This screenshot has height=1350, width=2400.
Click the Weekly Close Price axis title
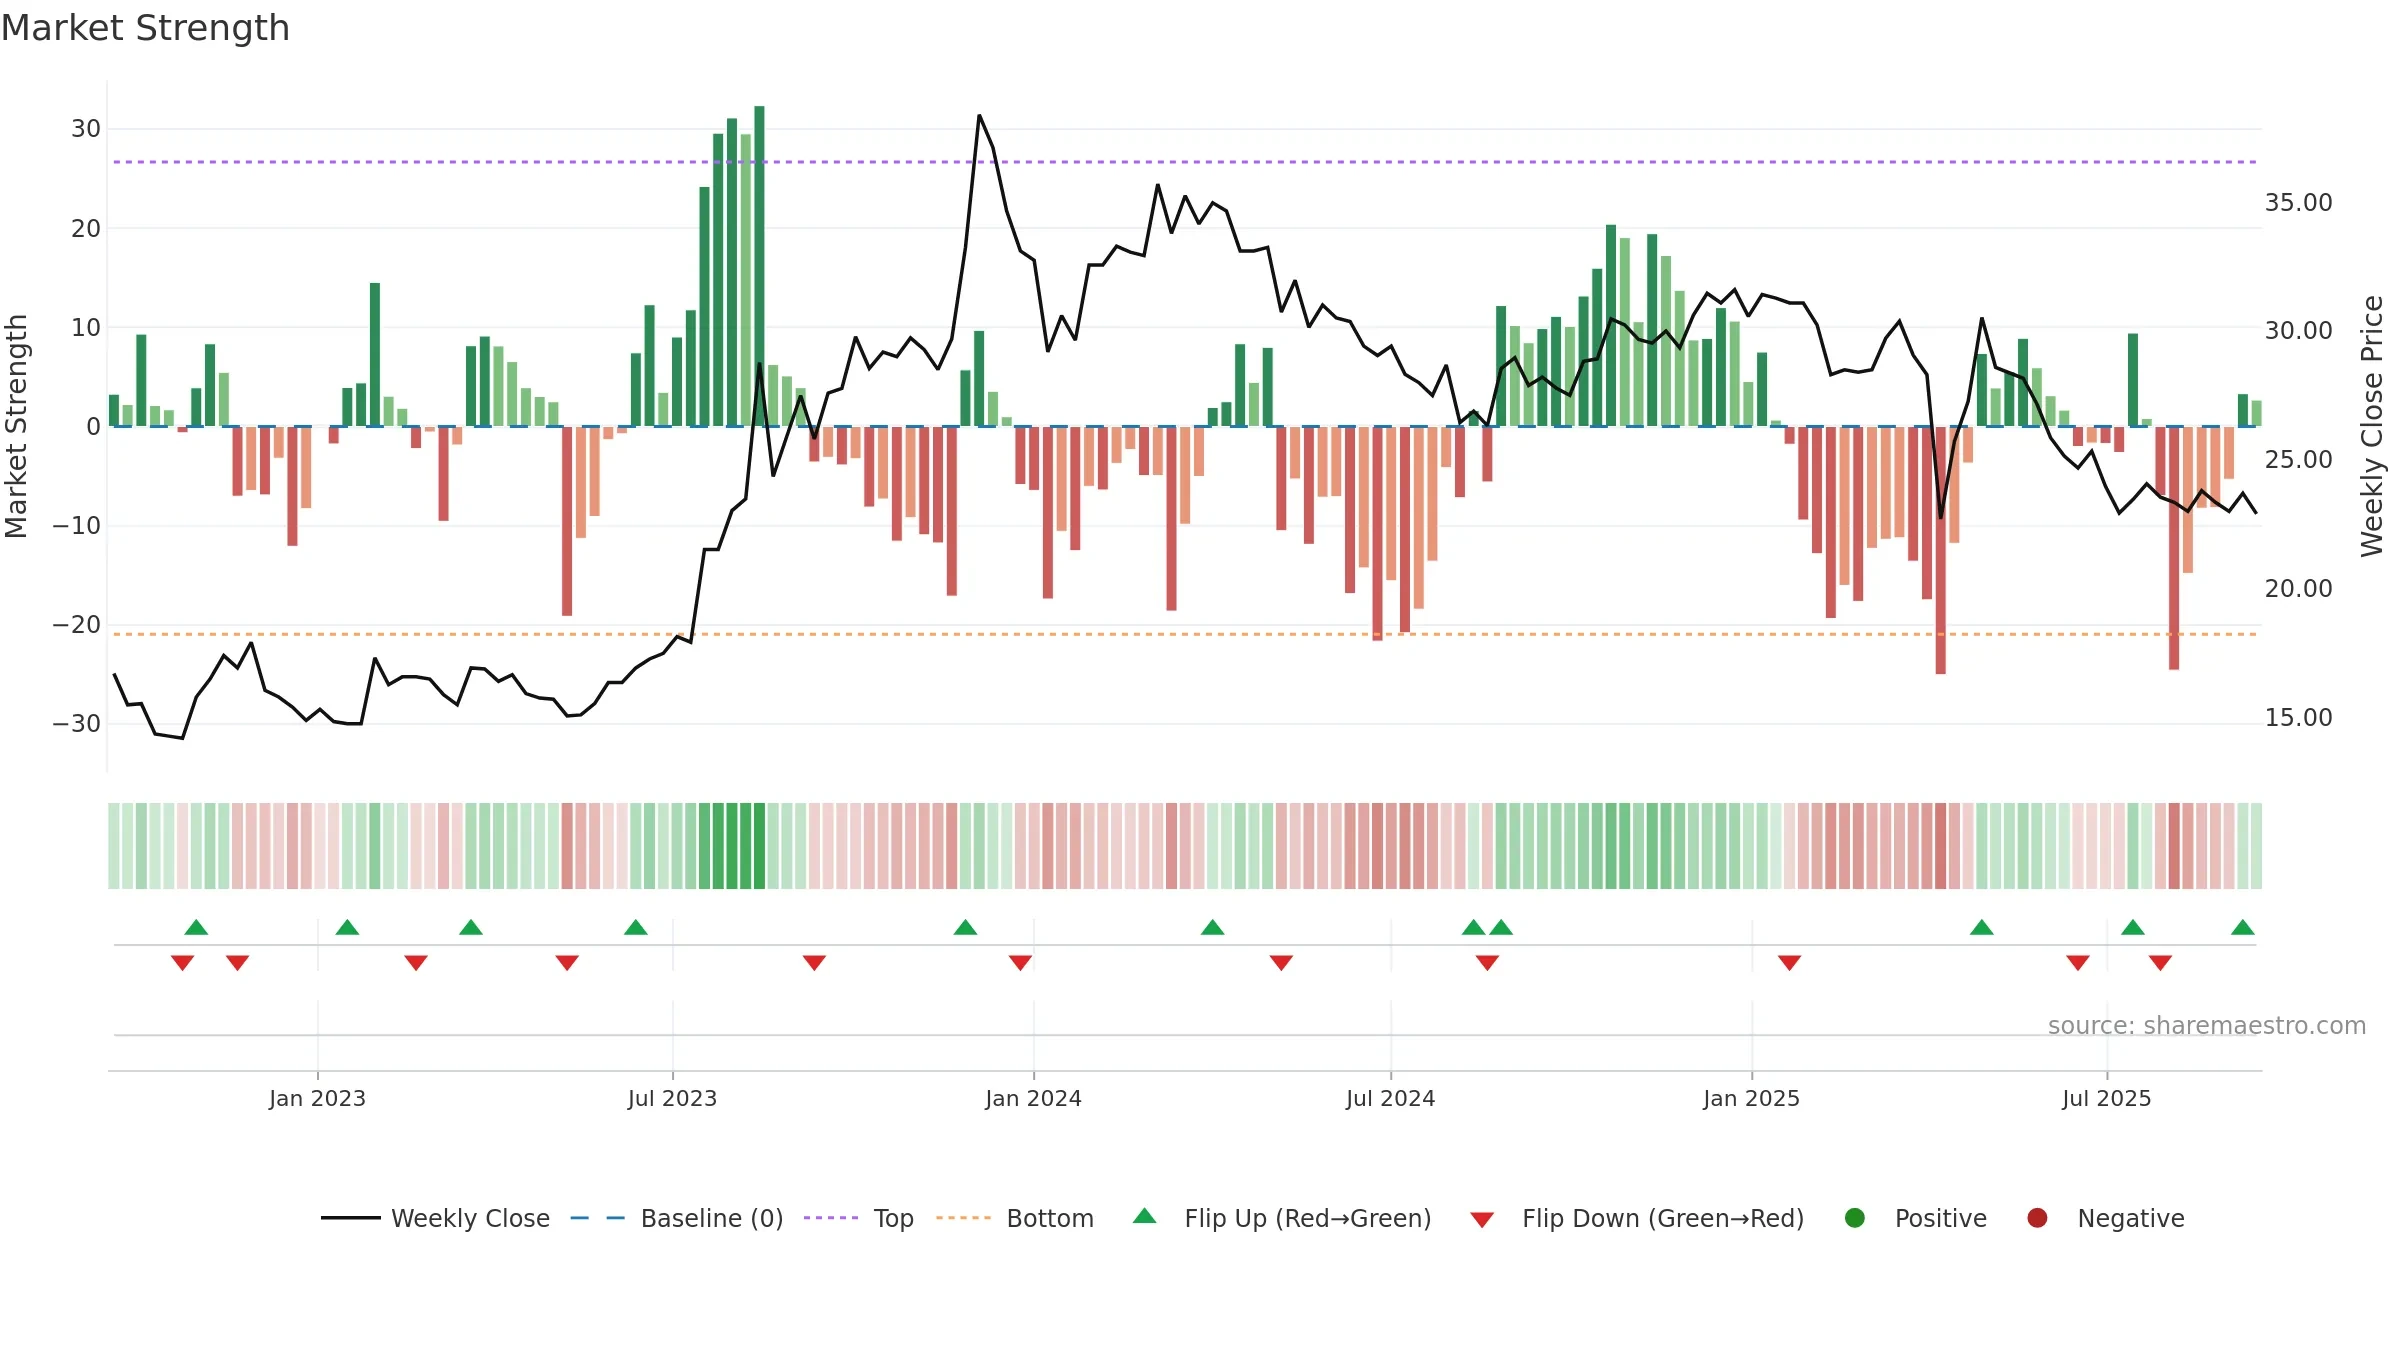2372,426
